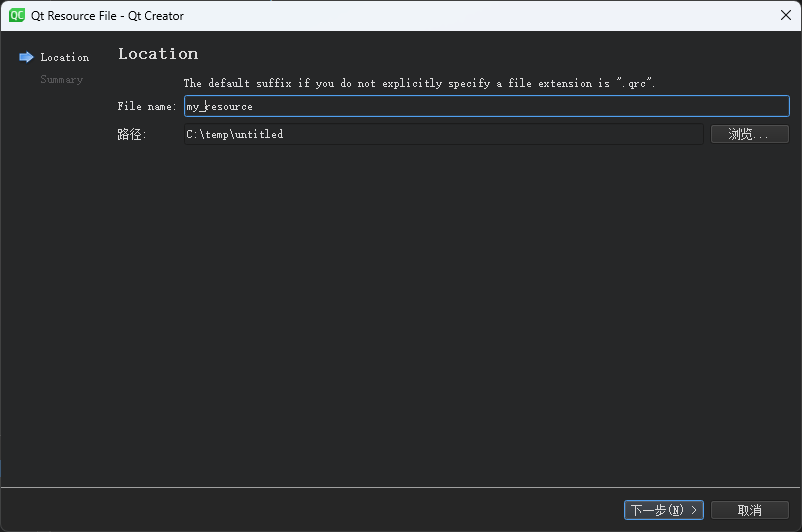This screenshot has width=802, height=532.
Task: Click the separator line above bottom buttons
Action: point(400,488)
